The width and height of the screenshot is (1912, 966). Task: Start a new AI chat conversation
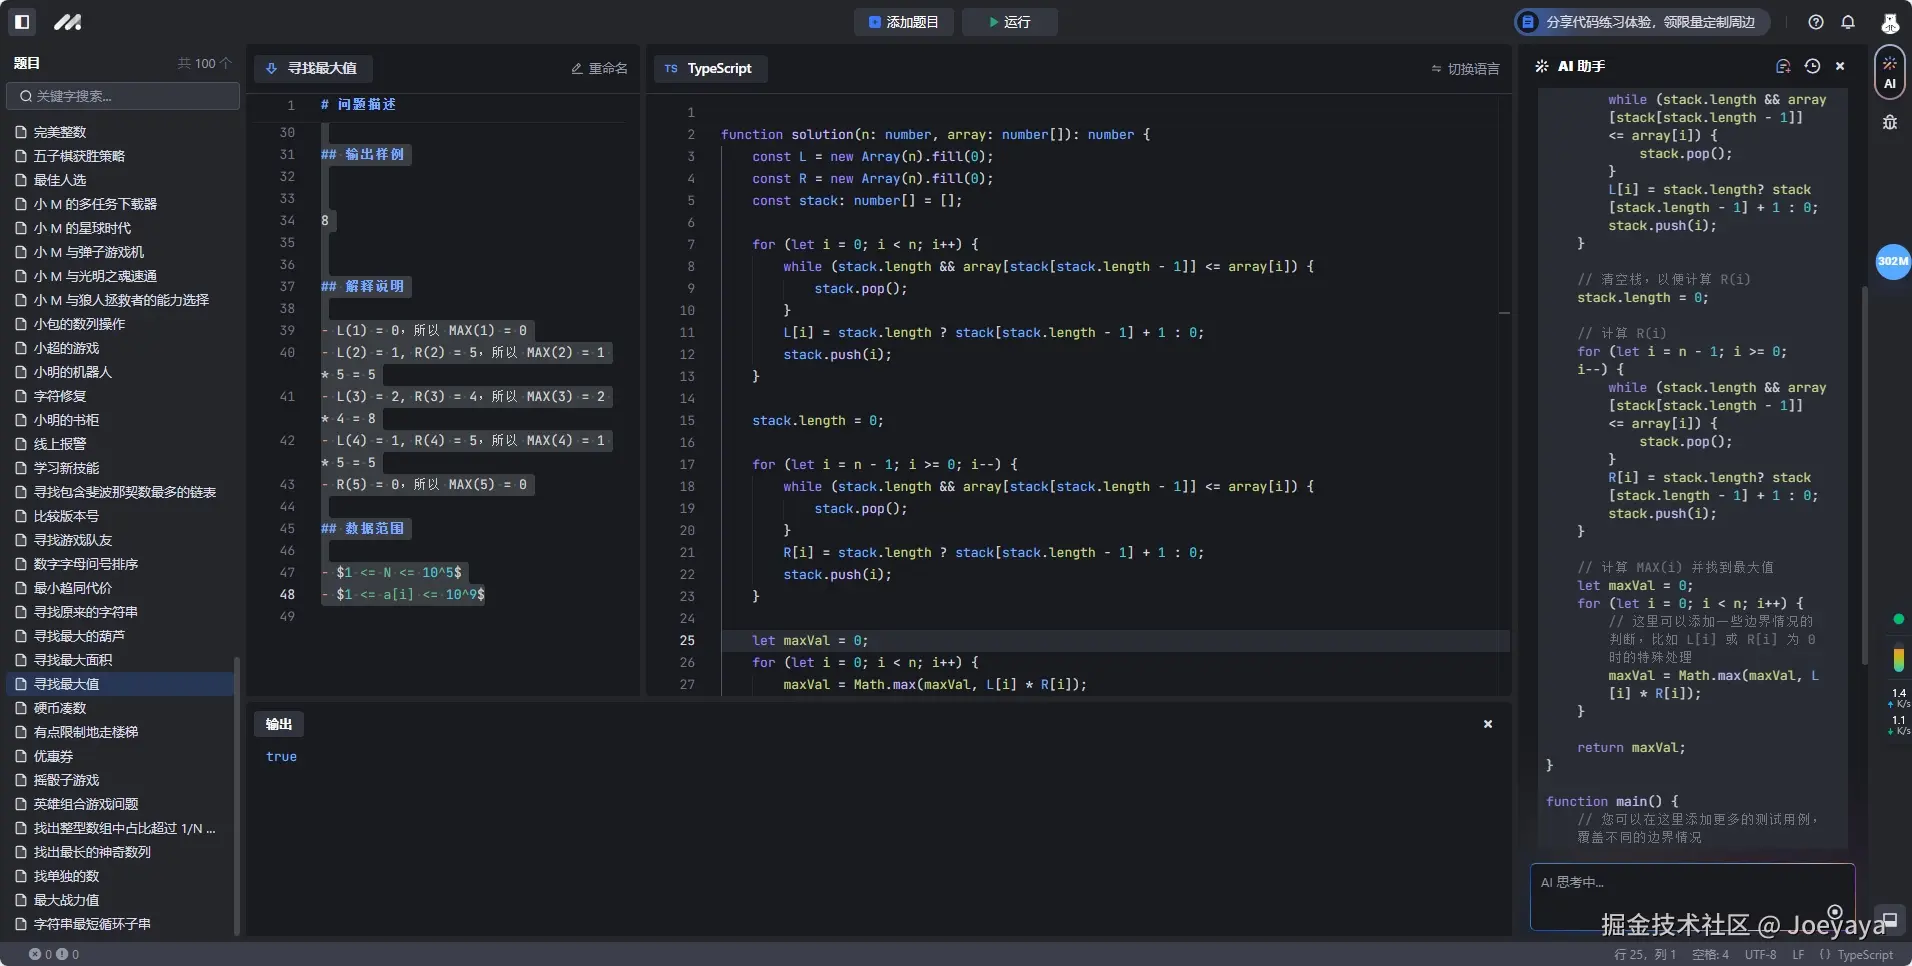tap(1782, 66)
